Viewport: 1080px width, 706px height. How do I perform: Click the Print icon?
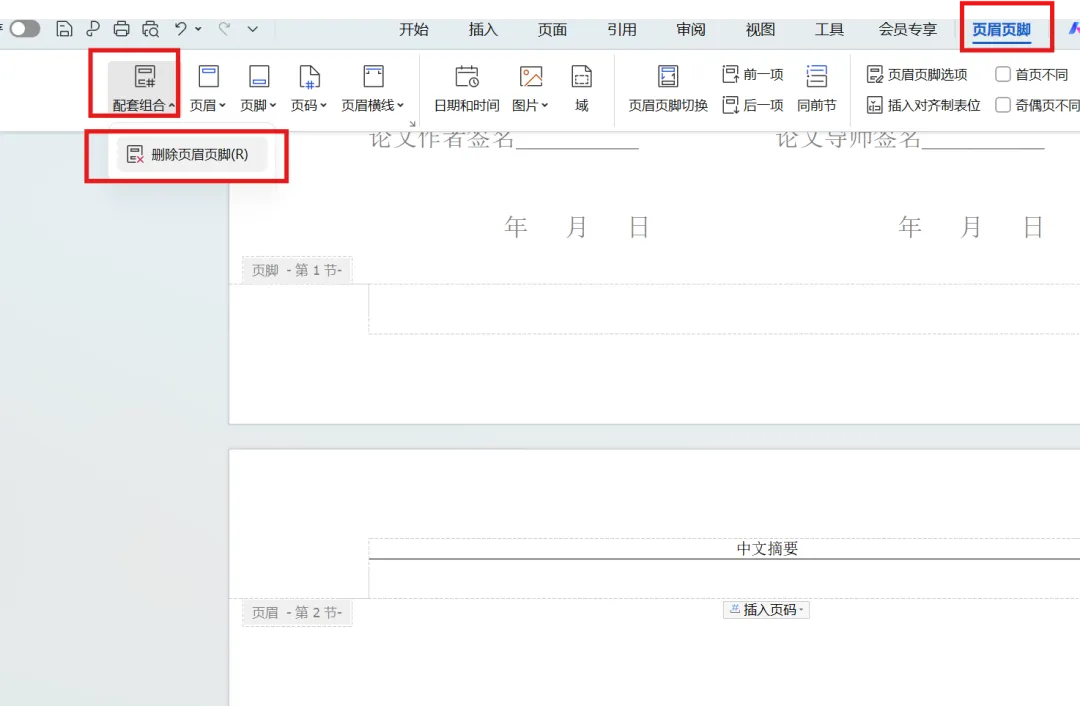click(121, 29)
